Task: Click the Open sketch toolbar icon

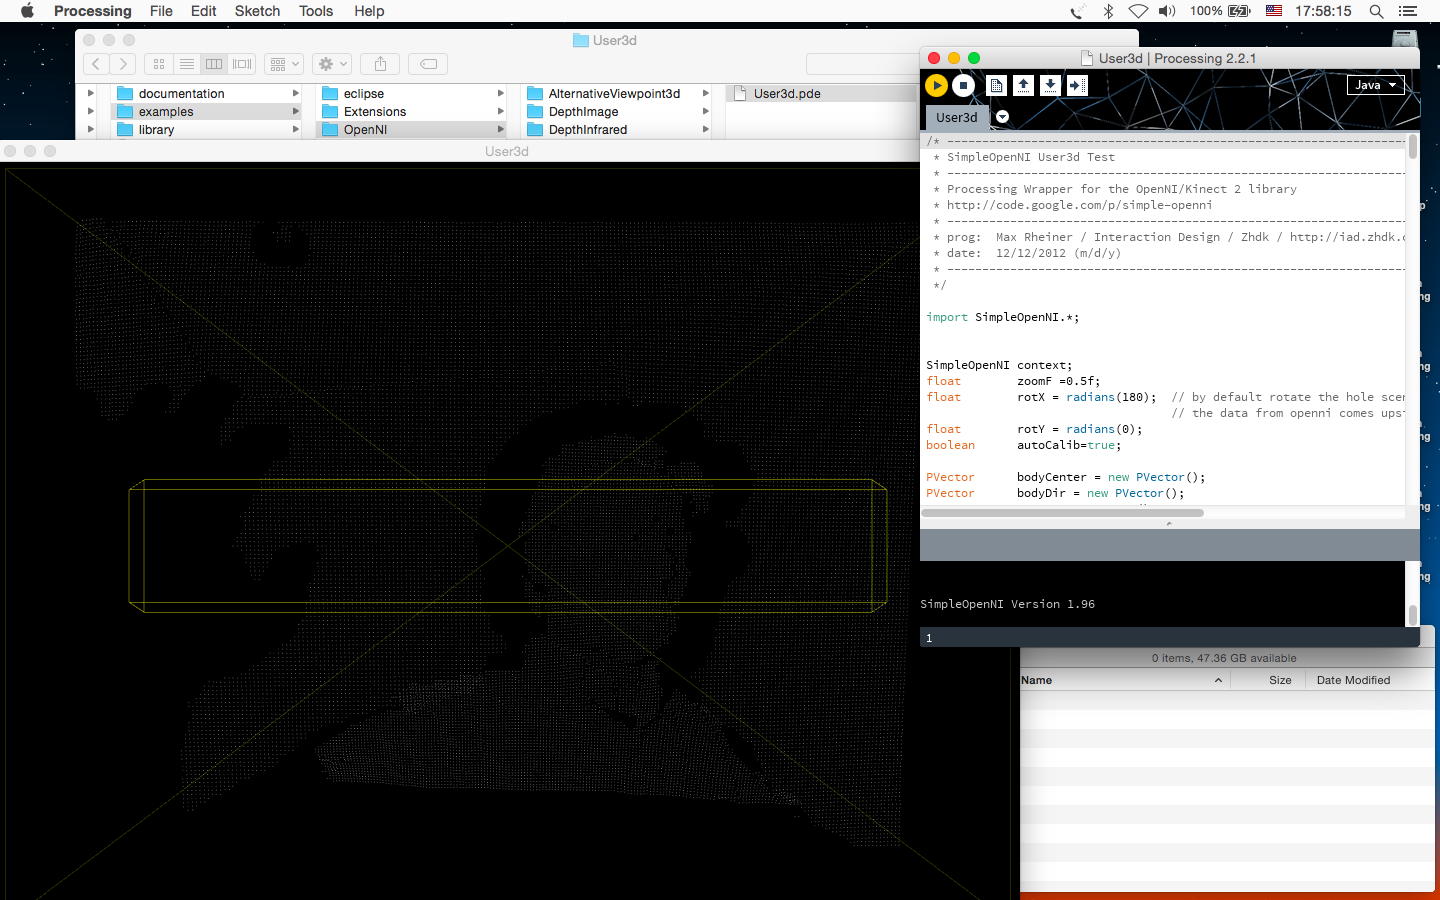Action: [1023, 86]
